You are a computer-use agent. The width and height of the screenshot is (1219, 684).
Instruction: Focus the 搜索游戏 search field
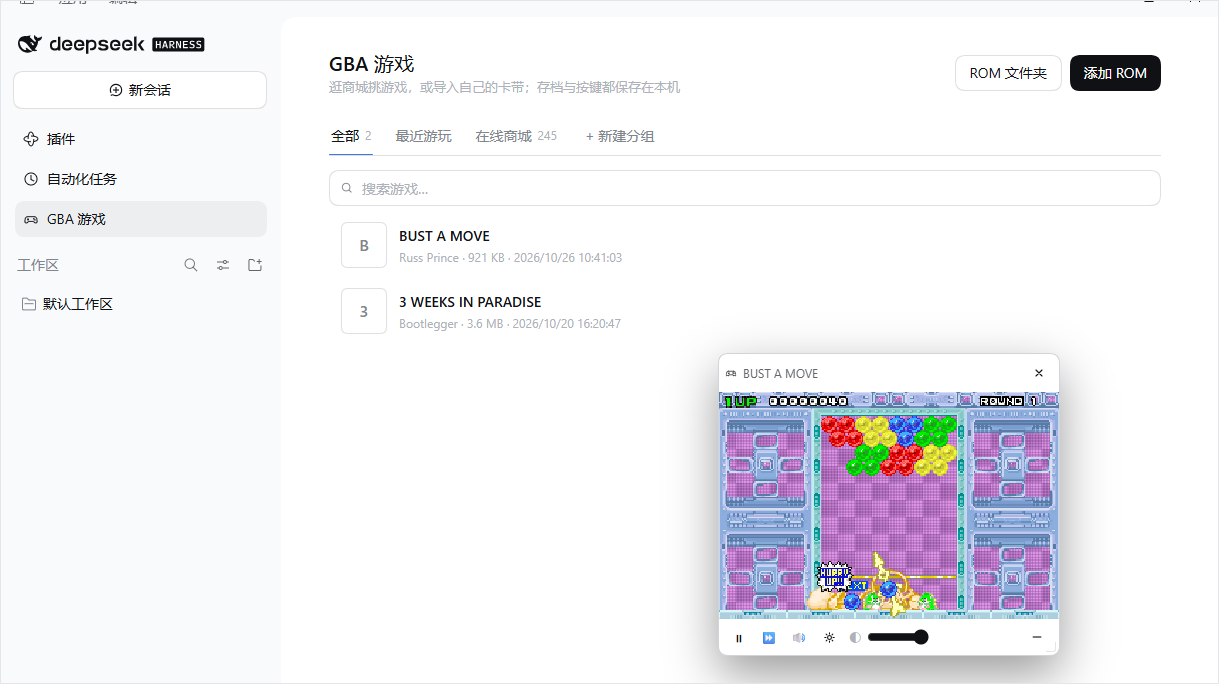tap(745, 188)
